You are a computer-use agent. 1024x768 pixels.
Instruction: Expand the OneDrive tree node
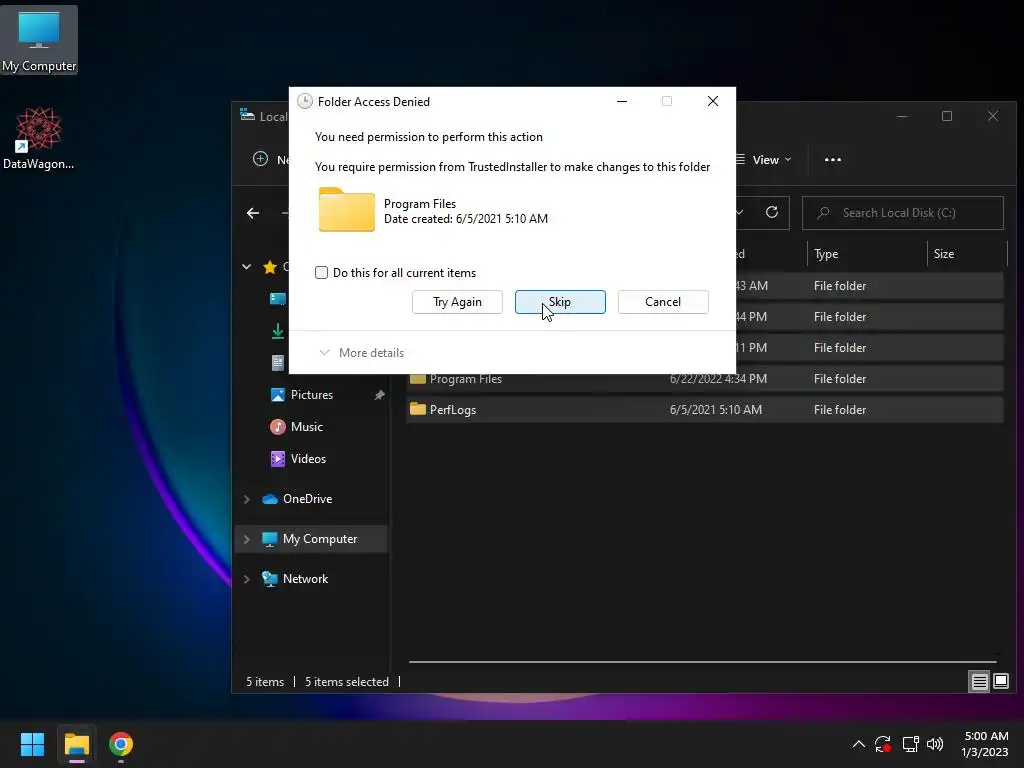(x=247, y=499)
